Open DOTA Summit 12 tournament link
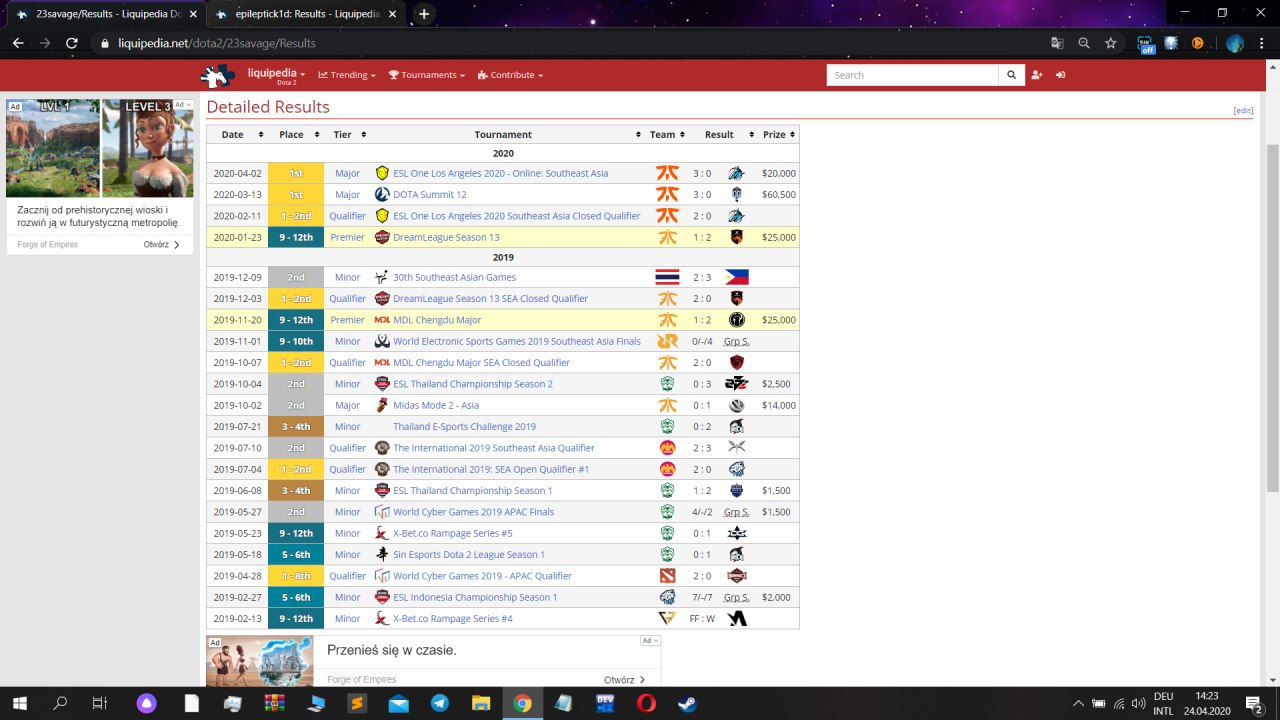 pos(430,195)
